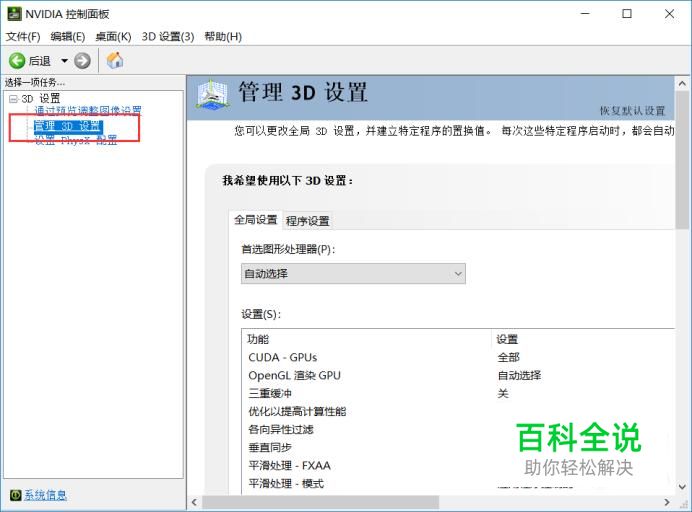692x512 pixels.
Task: Select 通过预览调整图像设置 tree item
Action: click(88, 110)
